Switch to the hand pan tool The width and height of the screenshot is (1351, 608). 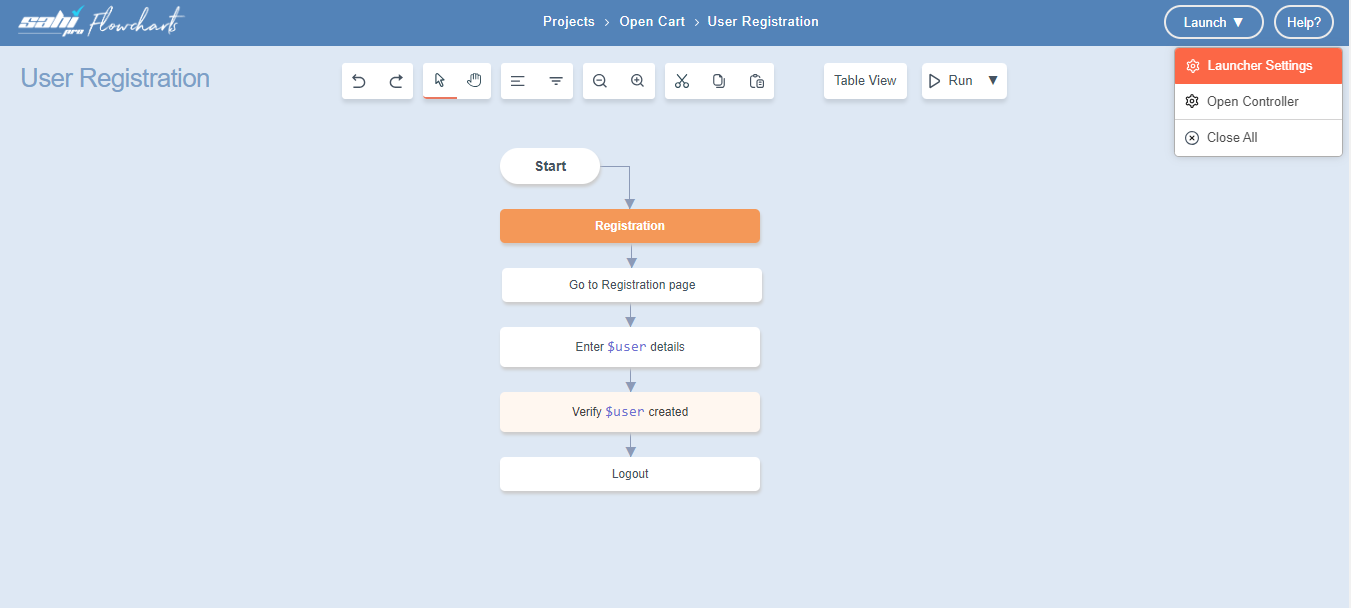pyautogui.click(x=474, y=81)
